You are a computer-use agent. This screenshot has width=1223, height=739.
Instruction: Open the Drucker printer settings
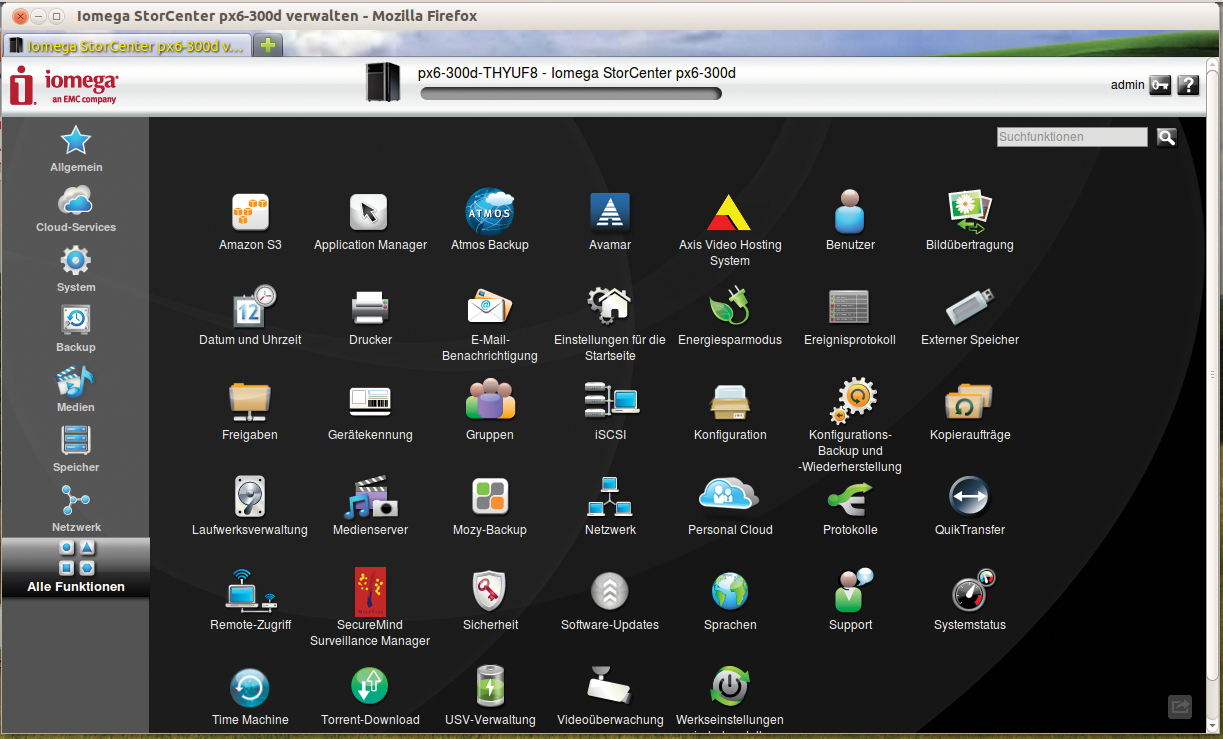pos(370,308)
